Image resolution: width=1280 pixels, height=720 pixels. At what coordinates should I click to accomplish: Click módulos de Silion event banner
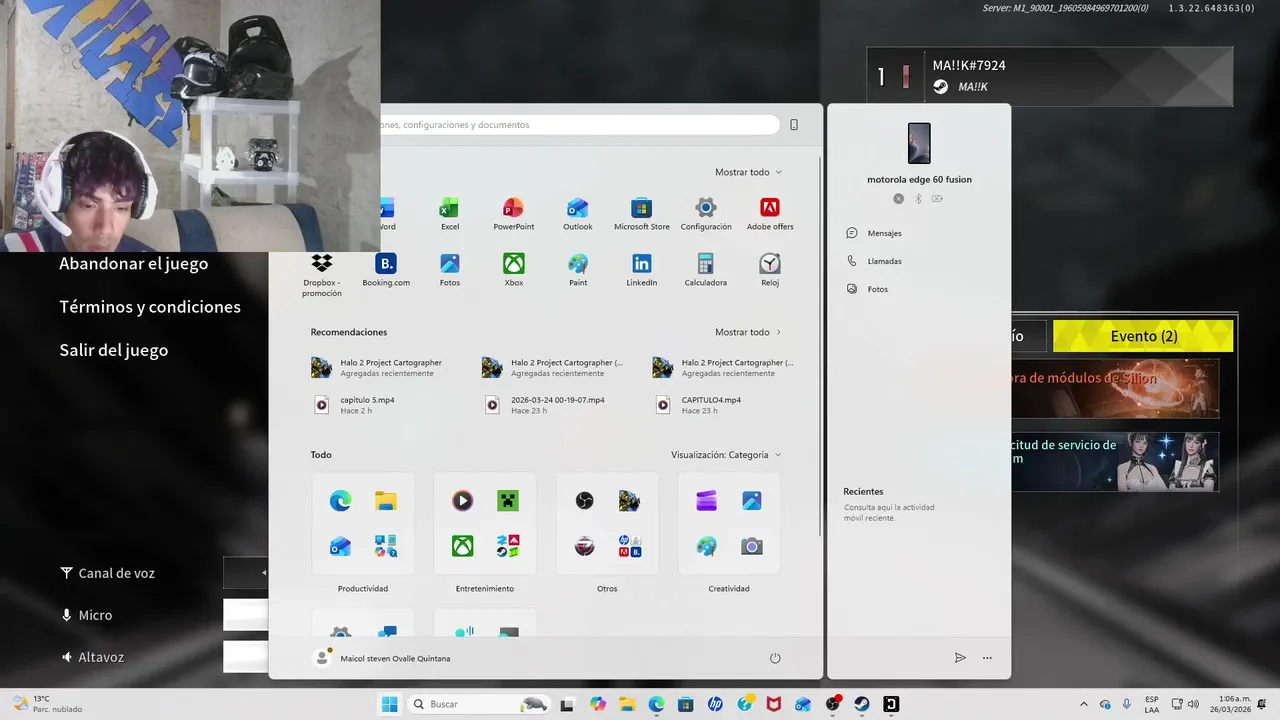(1115, 388)
